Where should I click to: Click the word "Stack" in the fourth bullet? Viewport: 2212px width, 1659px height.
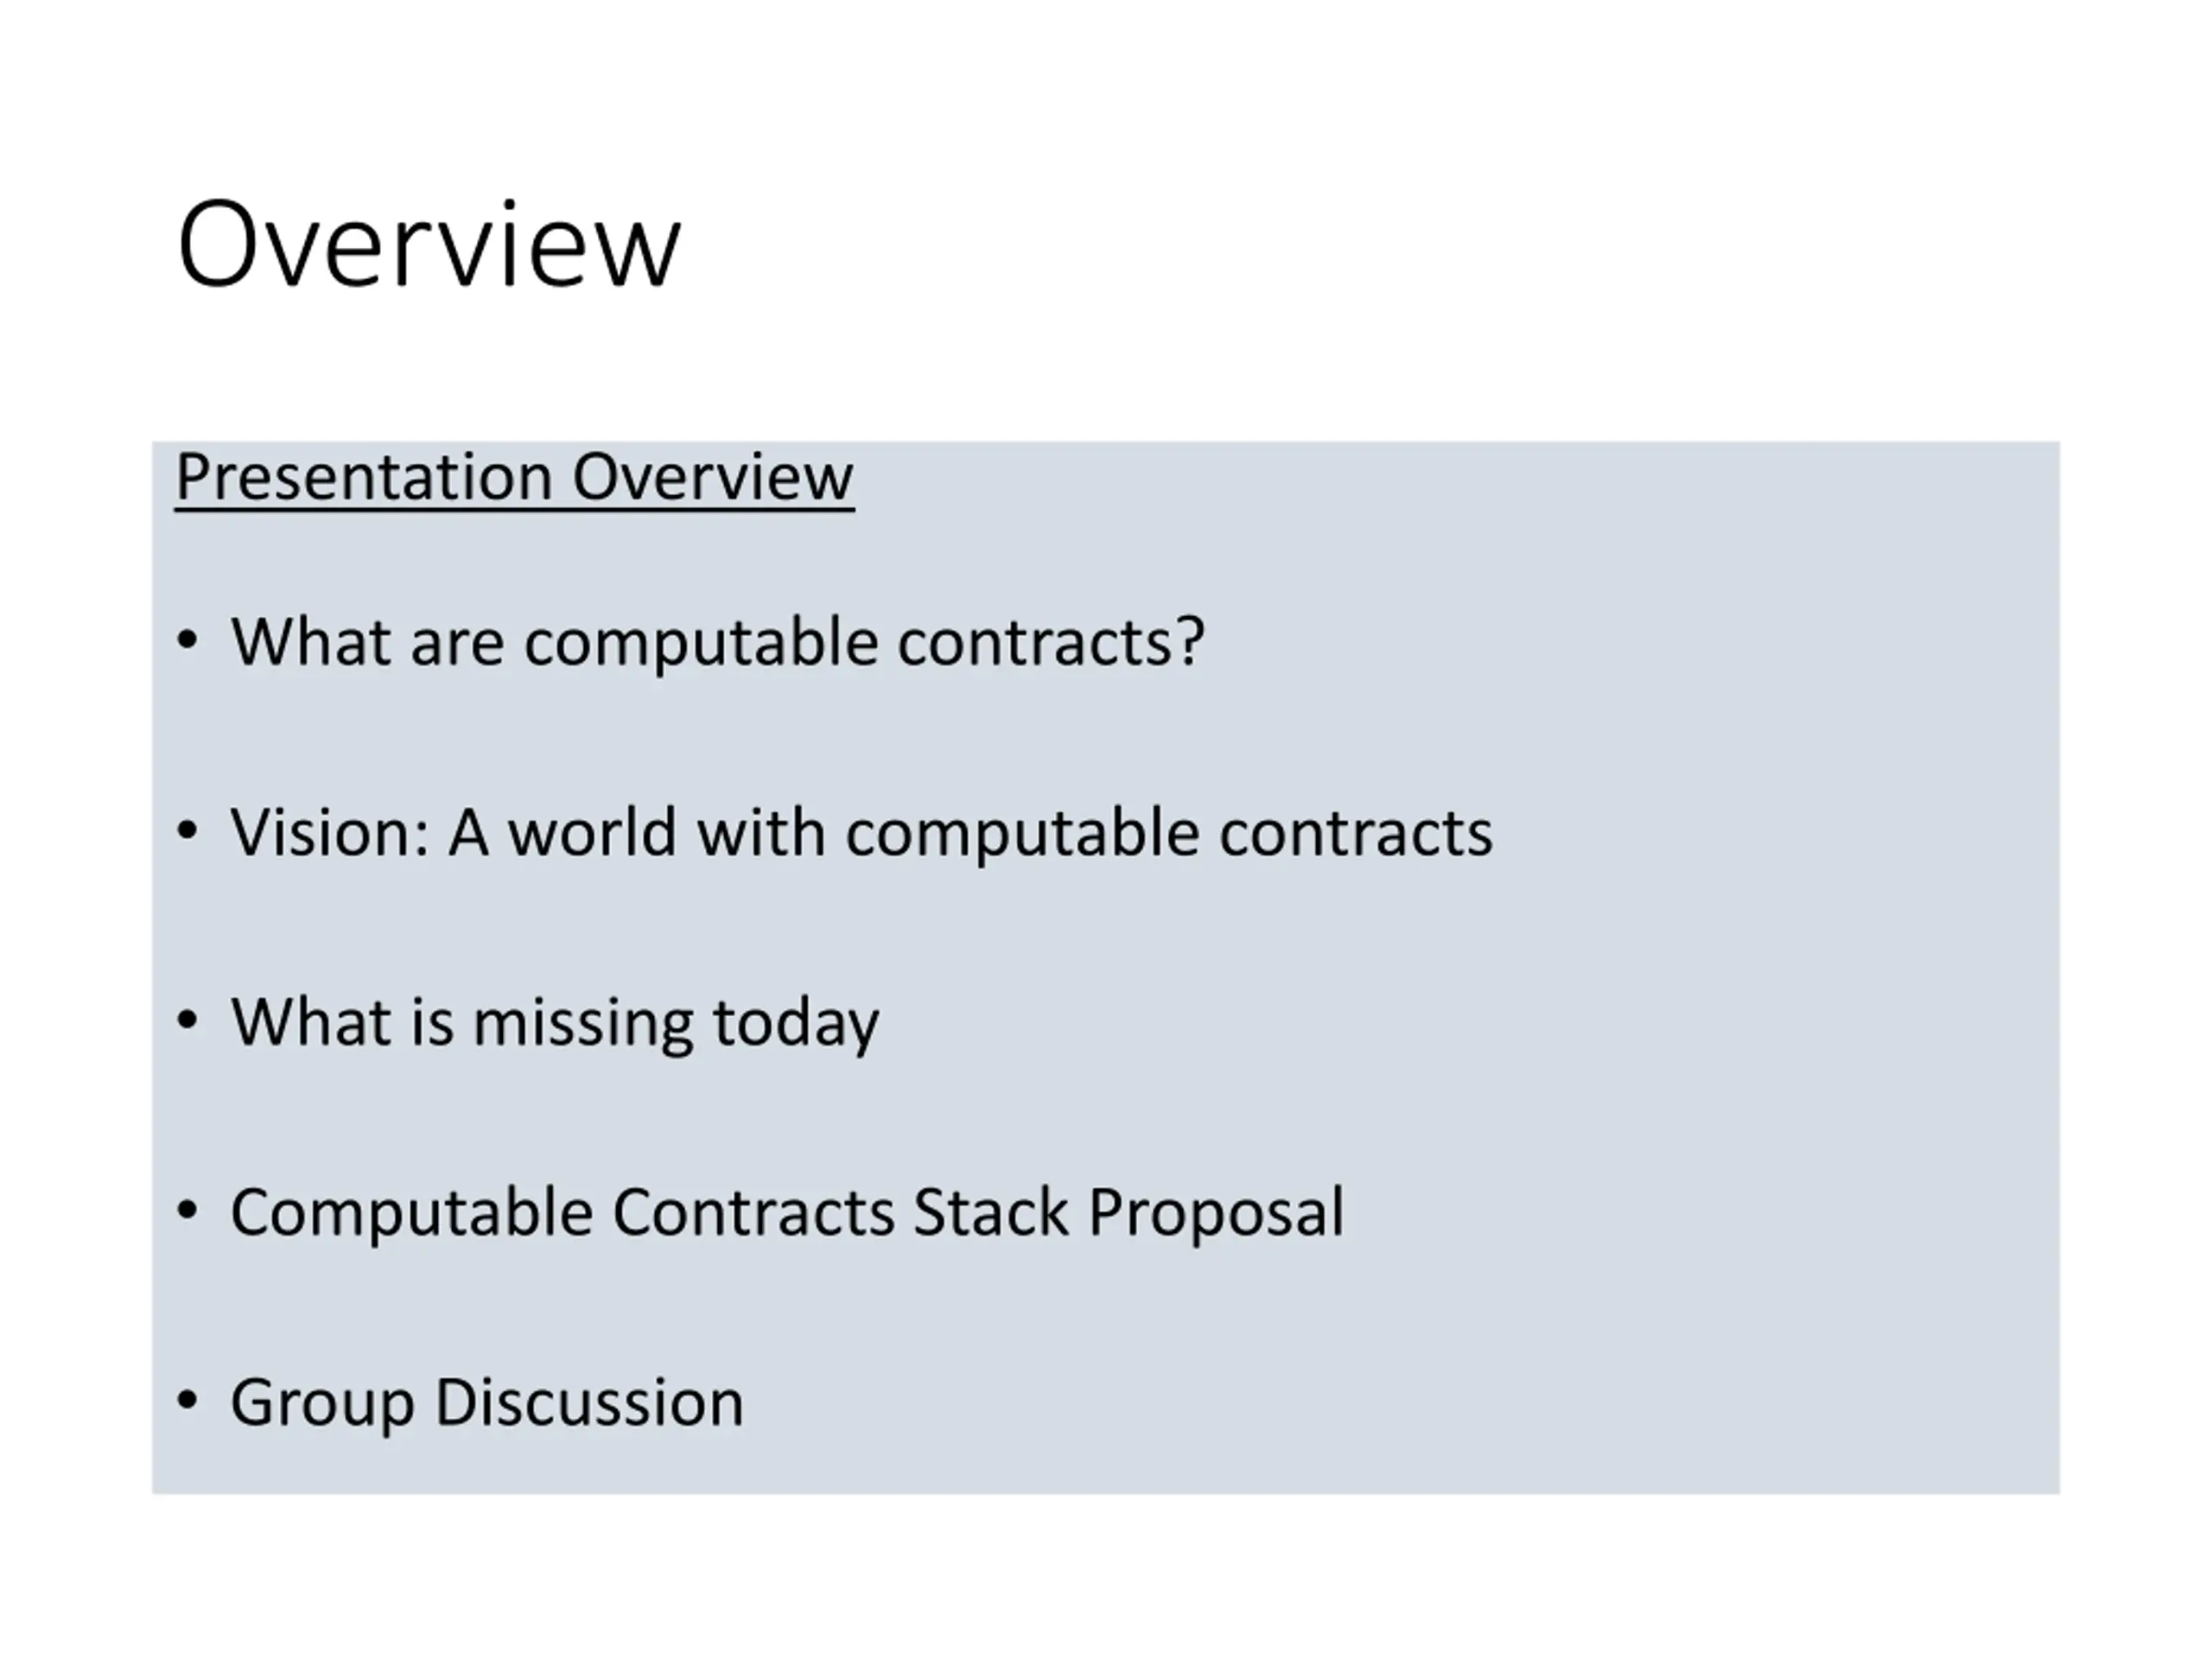(990, 1212)
